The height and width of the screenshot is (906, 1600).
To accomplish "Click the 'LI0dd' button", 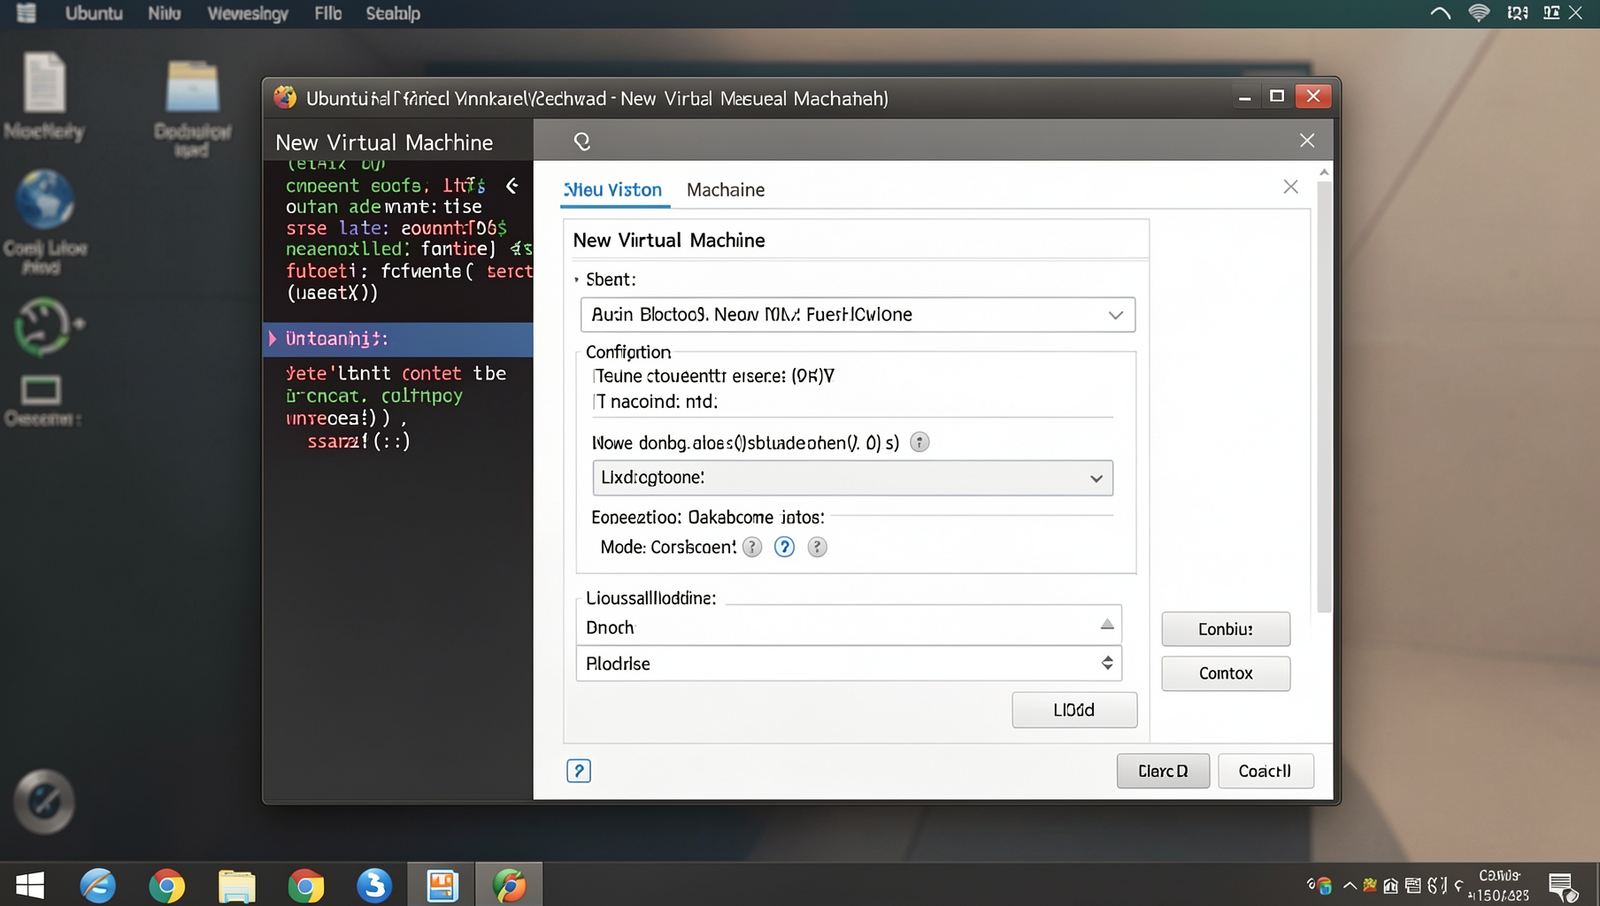I will tap(1075, 710).
